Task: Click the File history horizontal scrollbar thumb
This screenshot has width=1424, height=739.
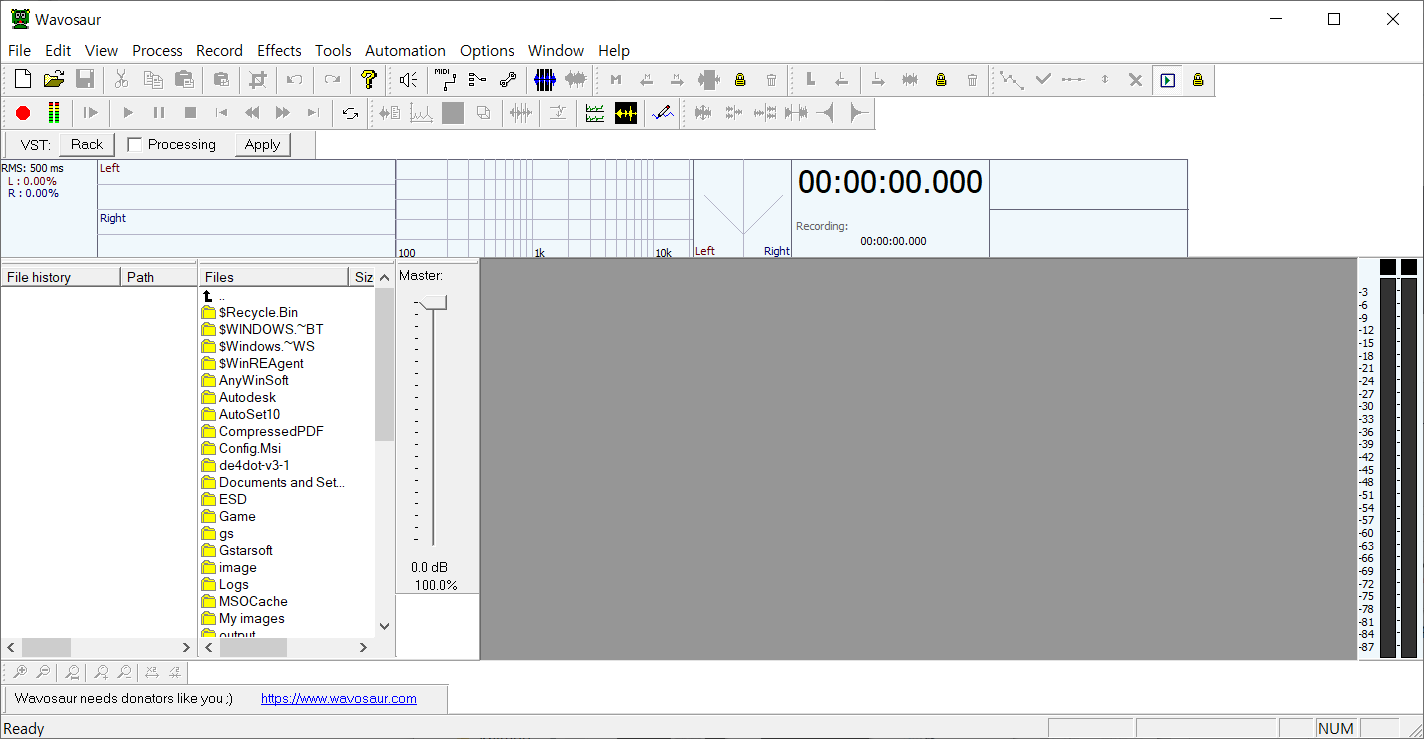Action: point(46,648)
